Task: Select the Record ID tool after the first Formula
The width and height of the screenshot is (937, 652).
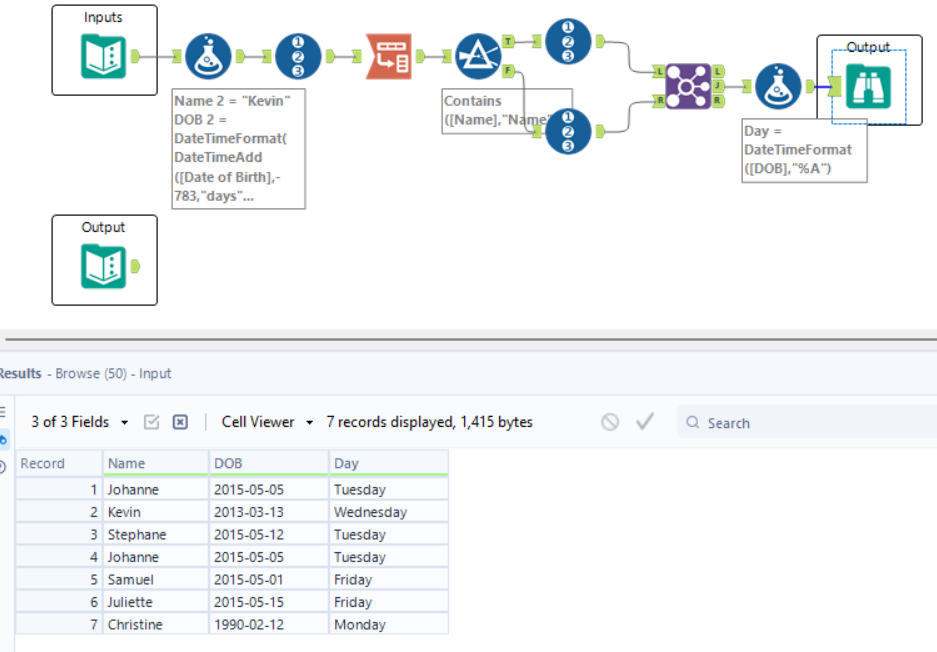Action: click(x=298, y=57)
